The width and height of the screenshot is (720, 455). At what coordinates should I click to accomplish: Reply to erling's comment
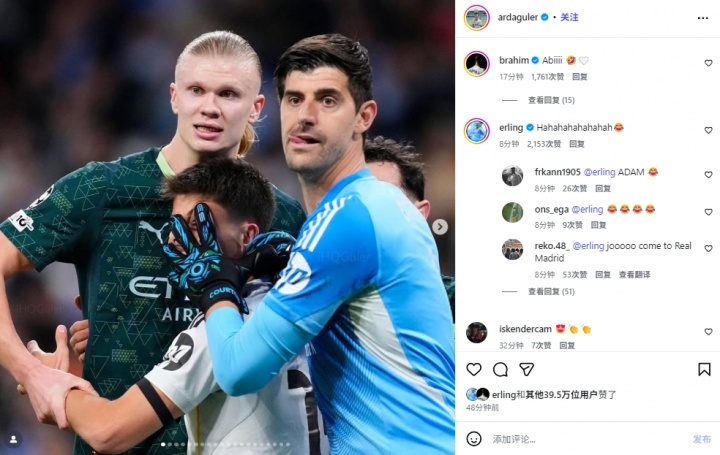[577, 144]
